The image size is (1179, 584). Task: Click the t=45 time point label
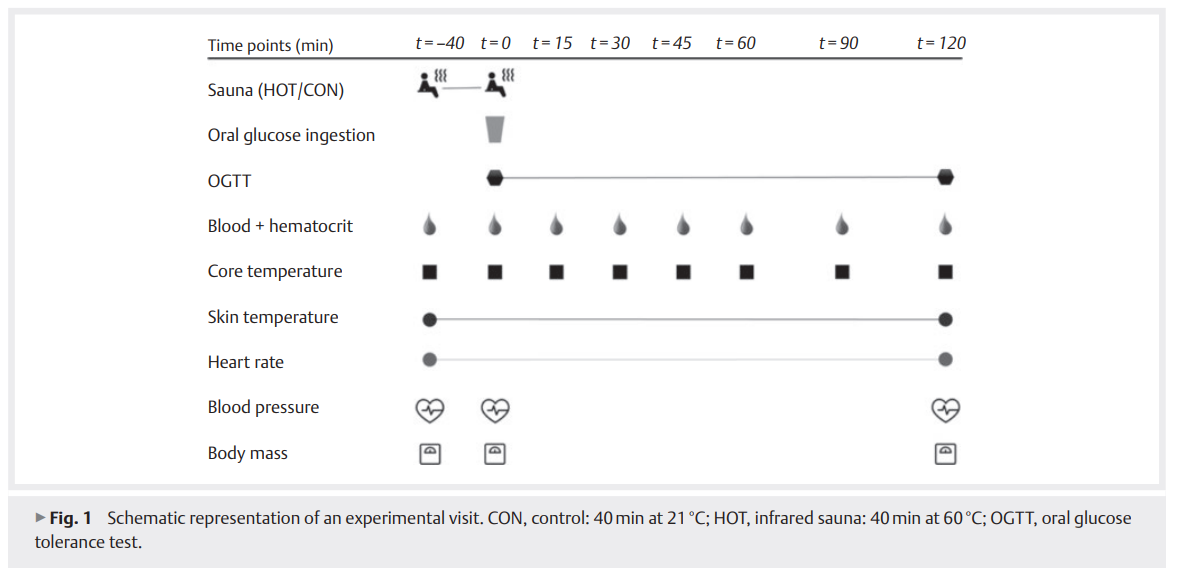click(671, 44)
